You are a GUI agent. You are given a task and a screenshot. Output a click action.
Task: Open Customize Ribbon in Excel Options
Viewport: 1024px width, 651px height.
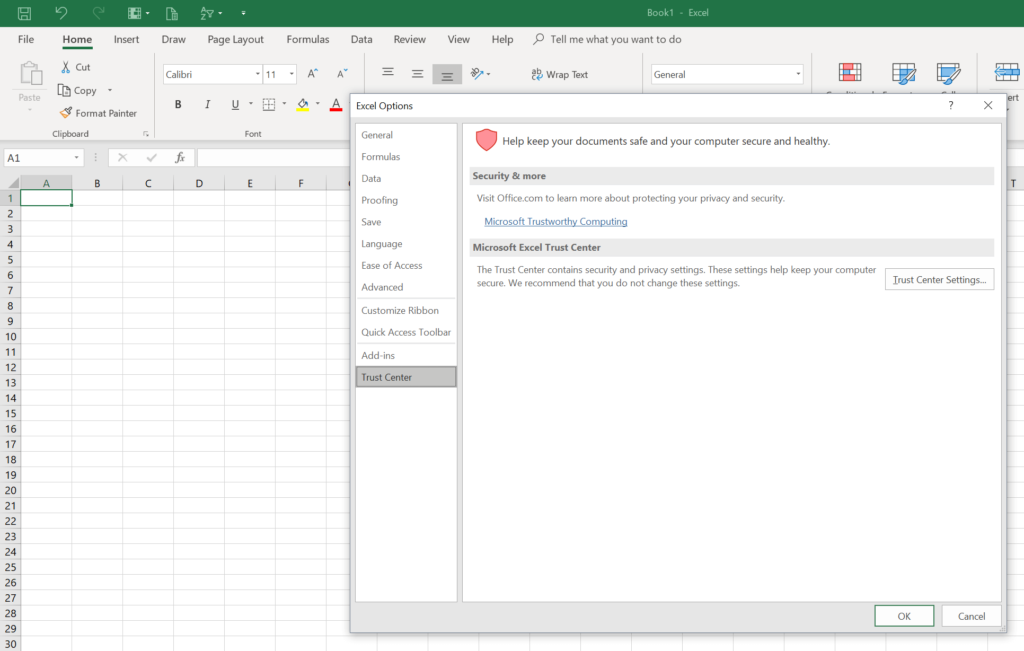(x=406, y=311)
